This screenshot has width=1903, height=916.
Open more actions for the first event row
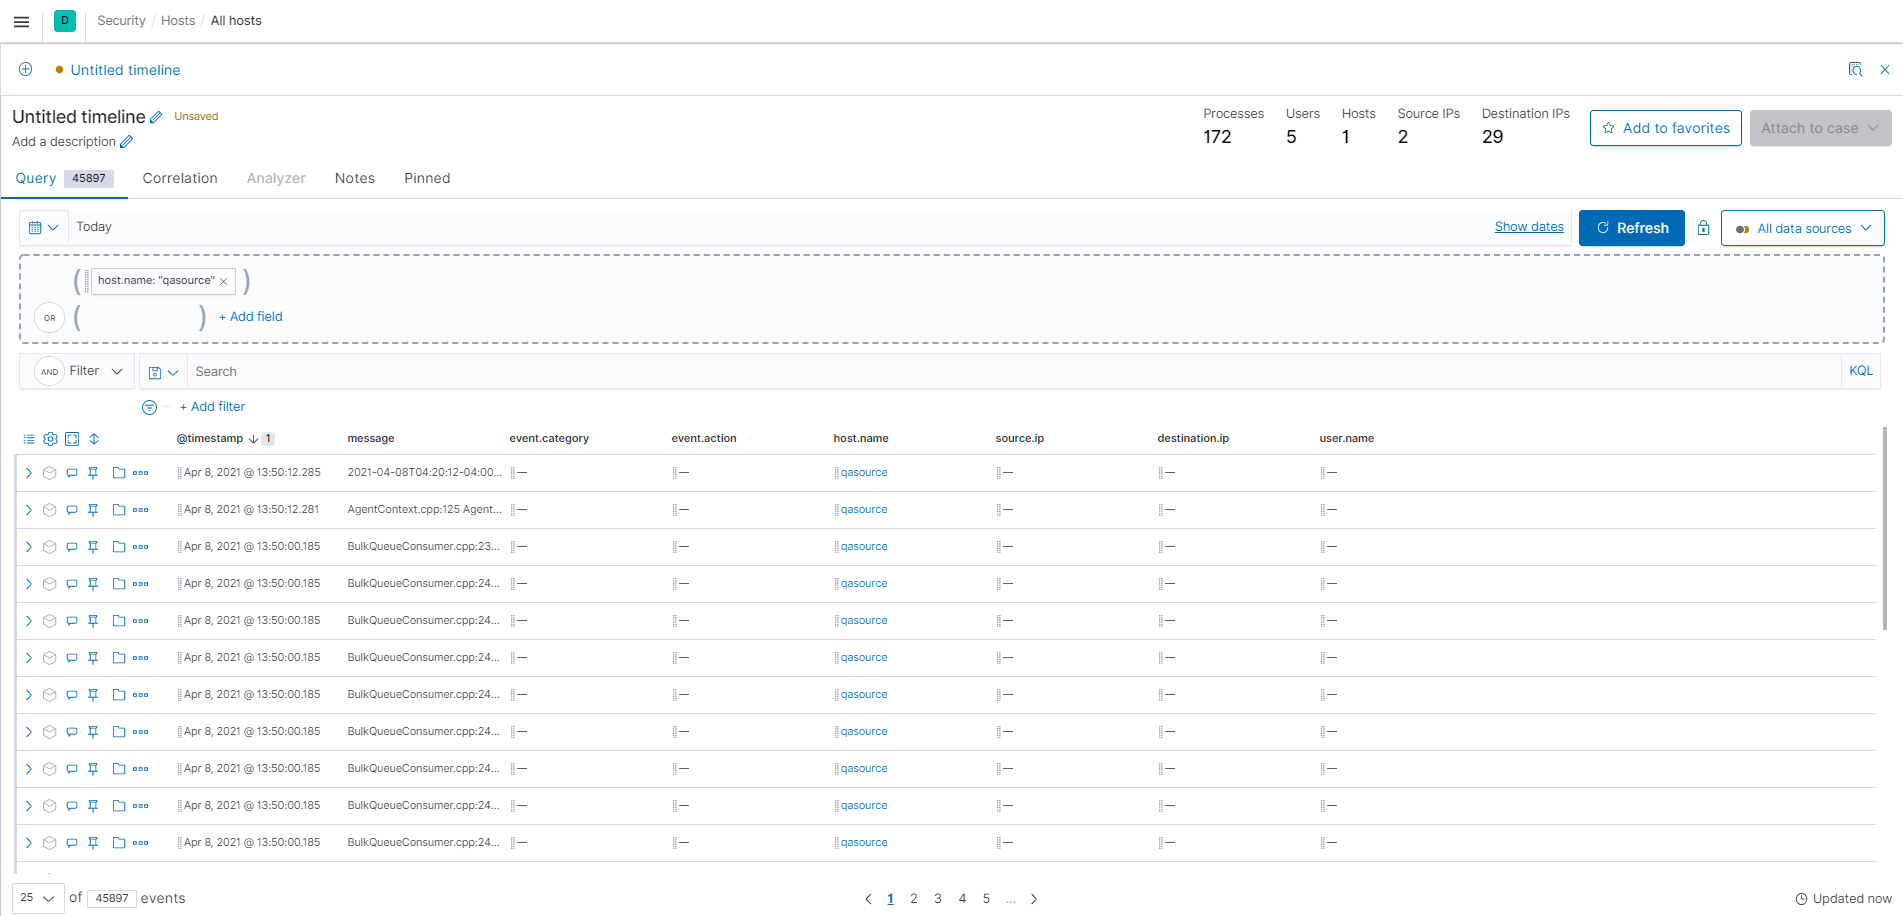[x=139, y=472]
